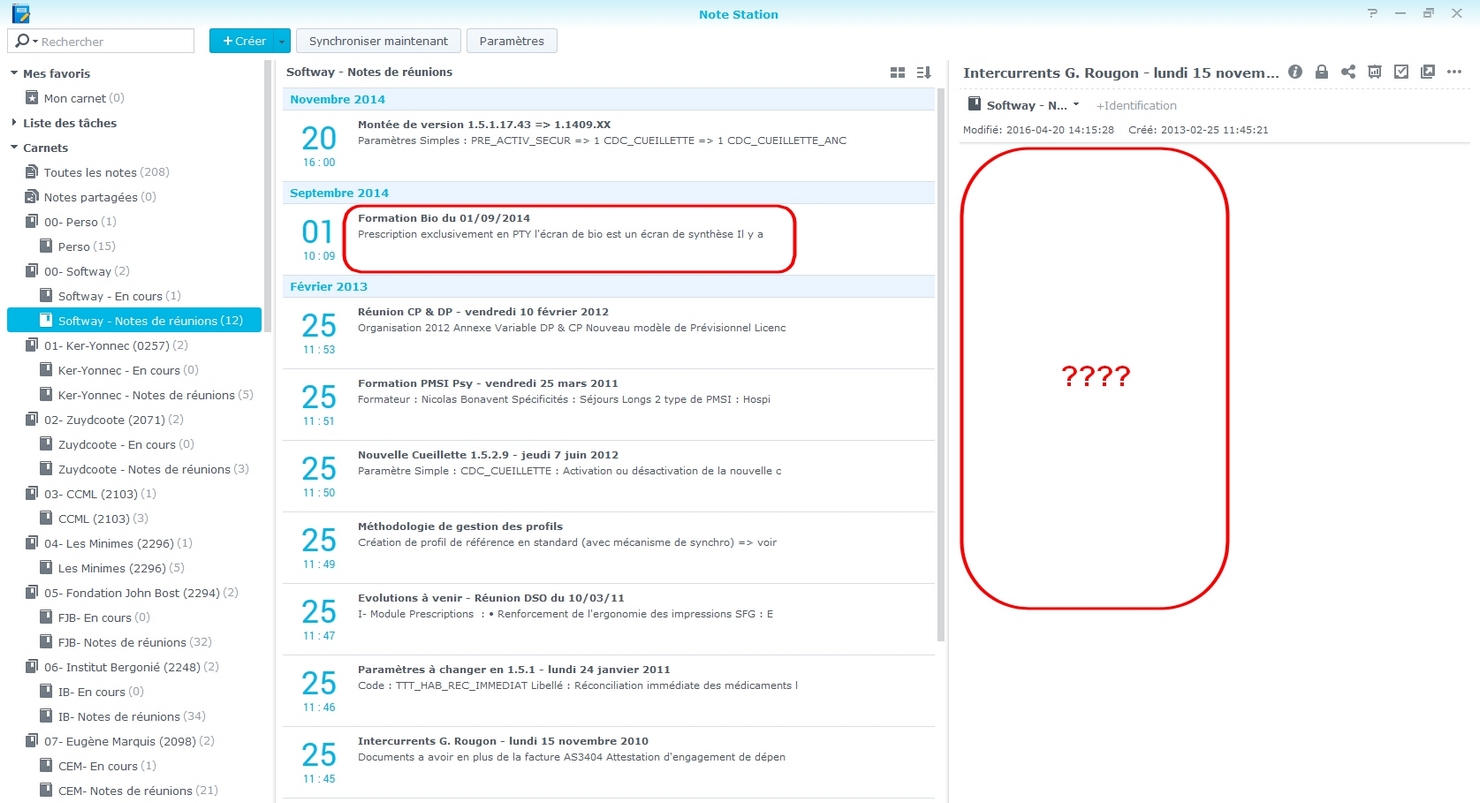Open note Méthodologie de gestion des profils
The image size is (1480, 803).
coord(609,548)
